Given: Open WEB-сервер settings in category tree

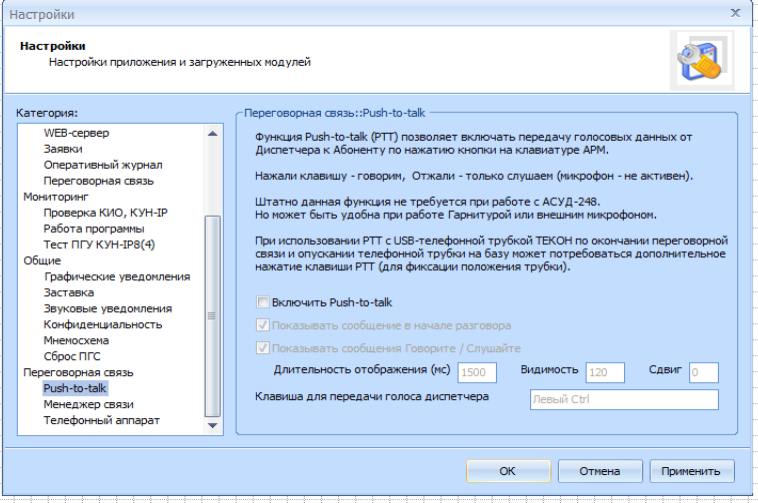Looking at the screenshot, I should click(x=76, y=133).
